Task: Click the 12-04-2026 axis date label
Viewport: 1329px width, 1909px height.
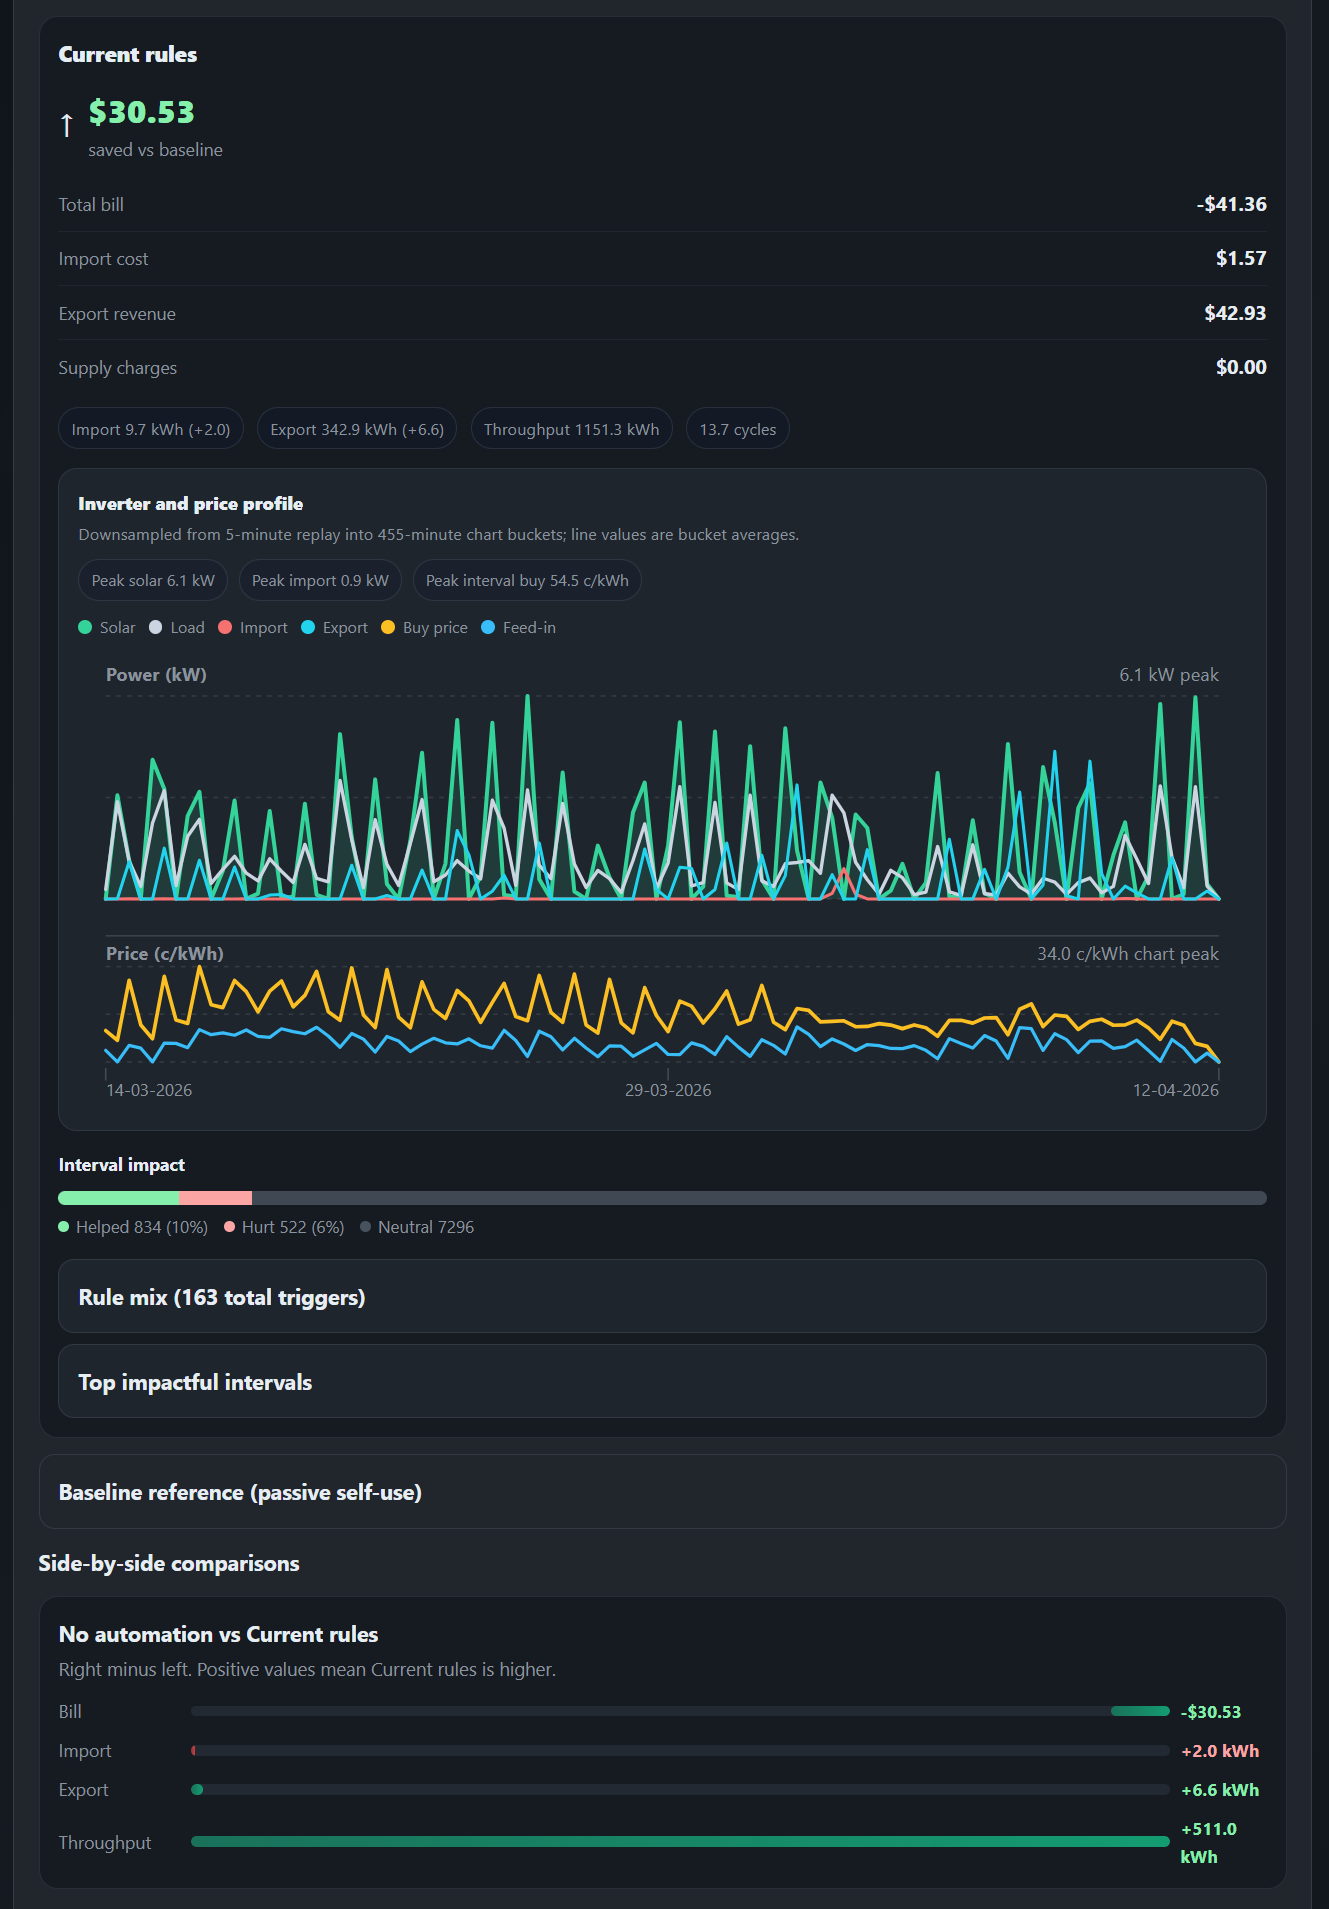Action: tap(1176, 1090)
